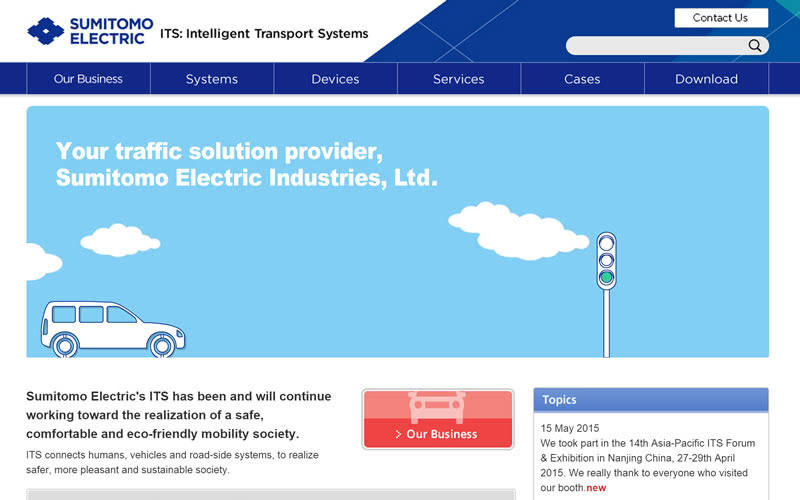
Task: Click the hero banner traffic illustration
Action: (397, 232)
